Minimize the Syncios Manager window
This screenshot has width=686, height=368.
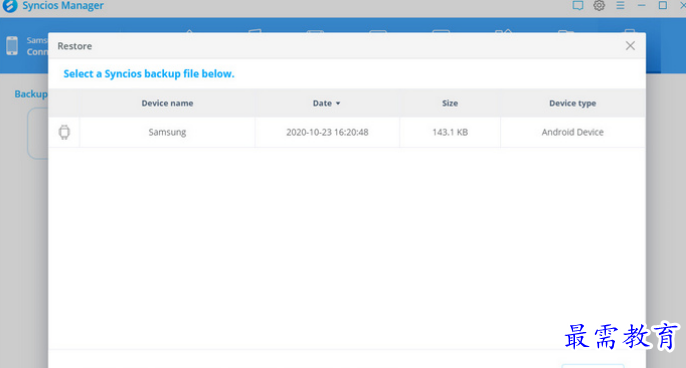pyautogui.click(x=641, y=5)
